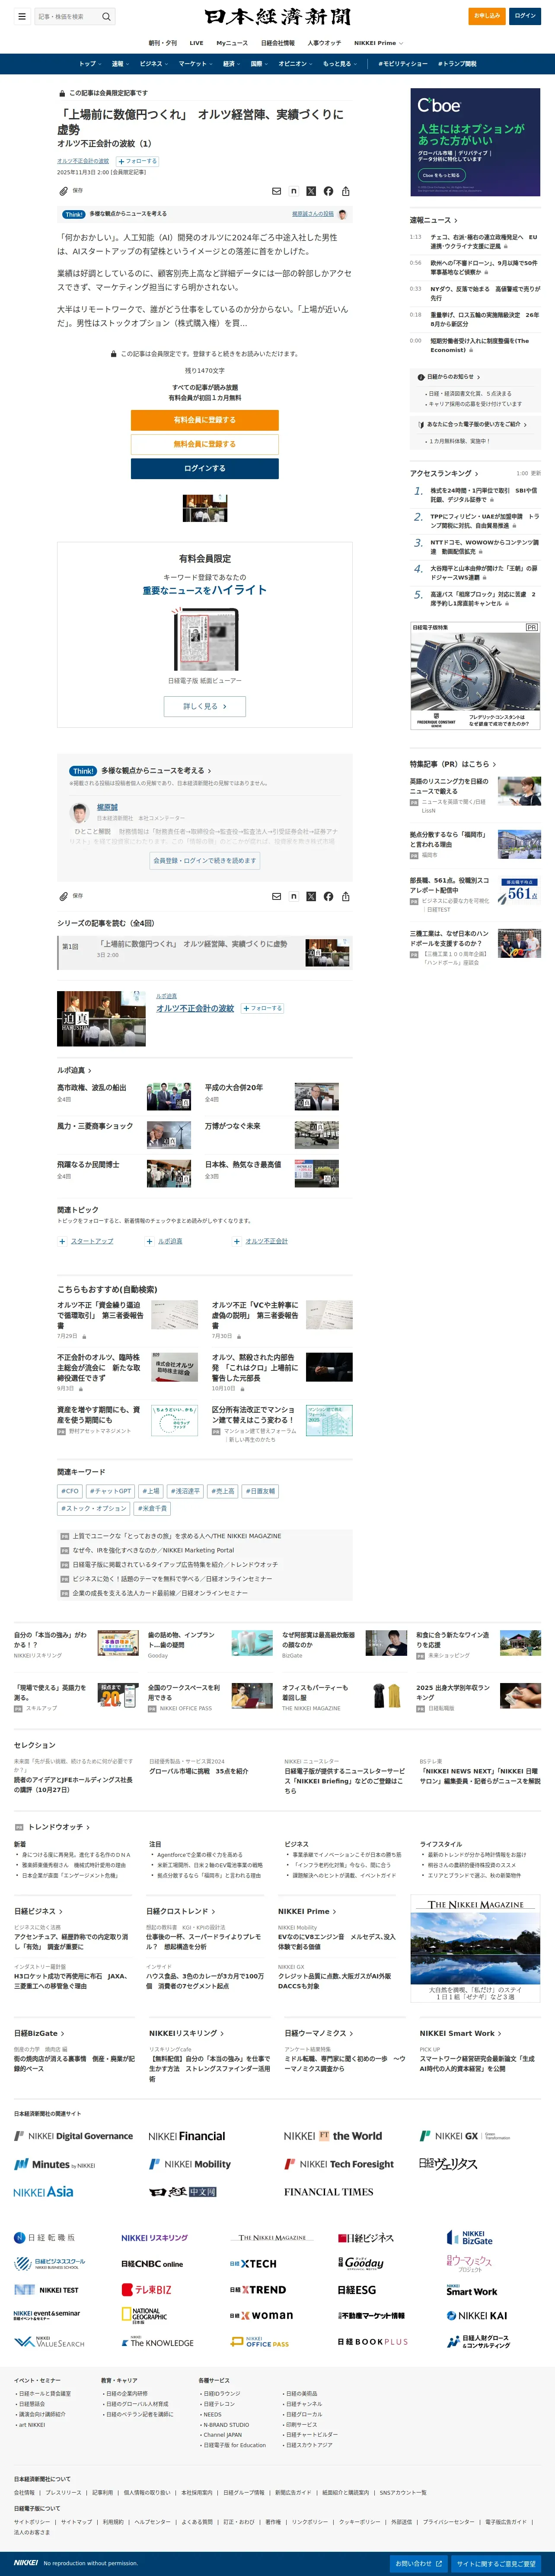Open the hamburger menu in the header

[21, 16]
